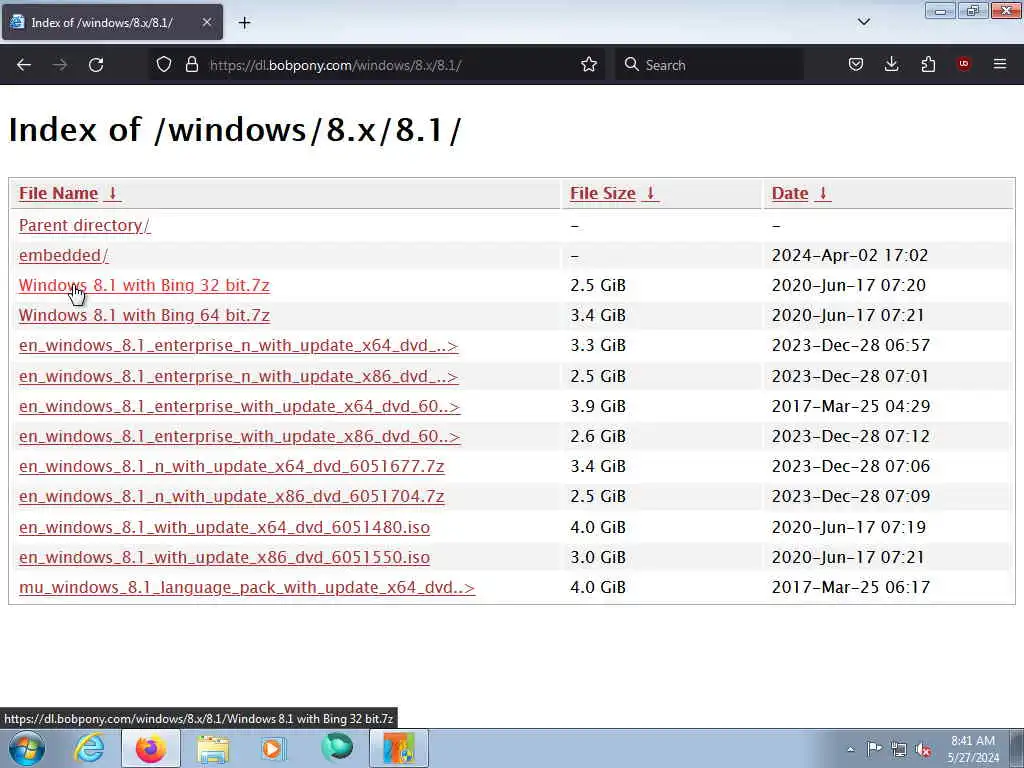Click the 3.0 GiB file size cell
Screen dimensions: 1024x768
[598, 557]
